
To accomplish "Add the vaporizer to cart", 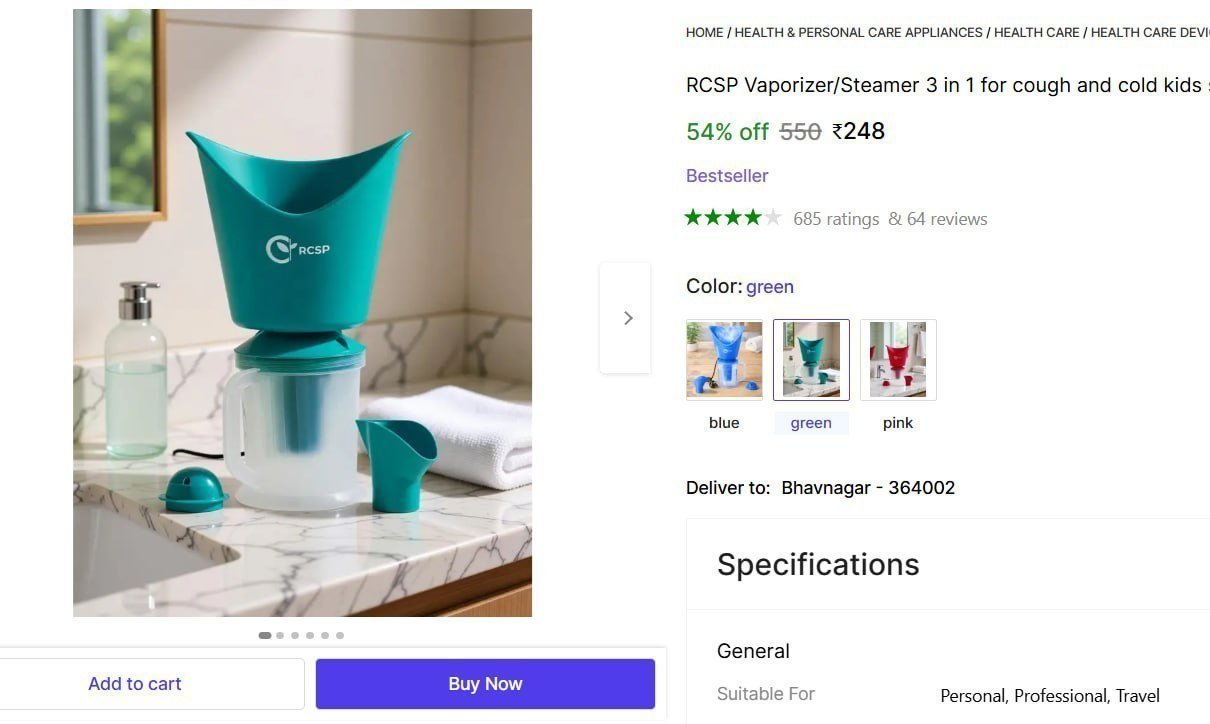I will pos(135,684).
